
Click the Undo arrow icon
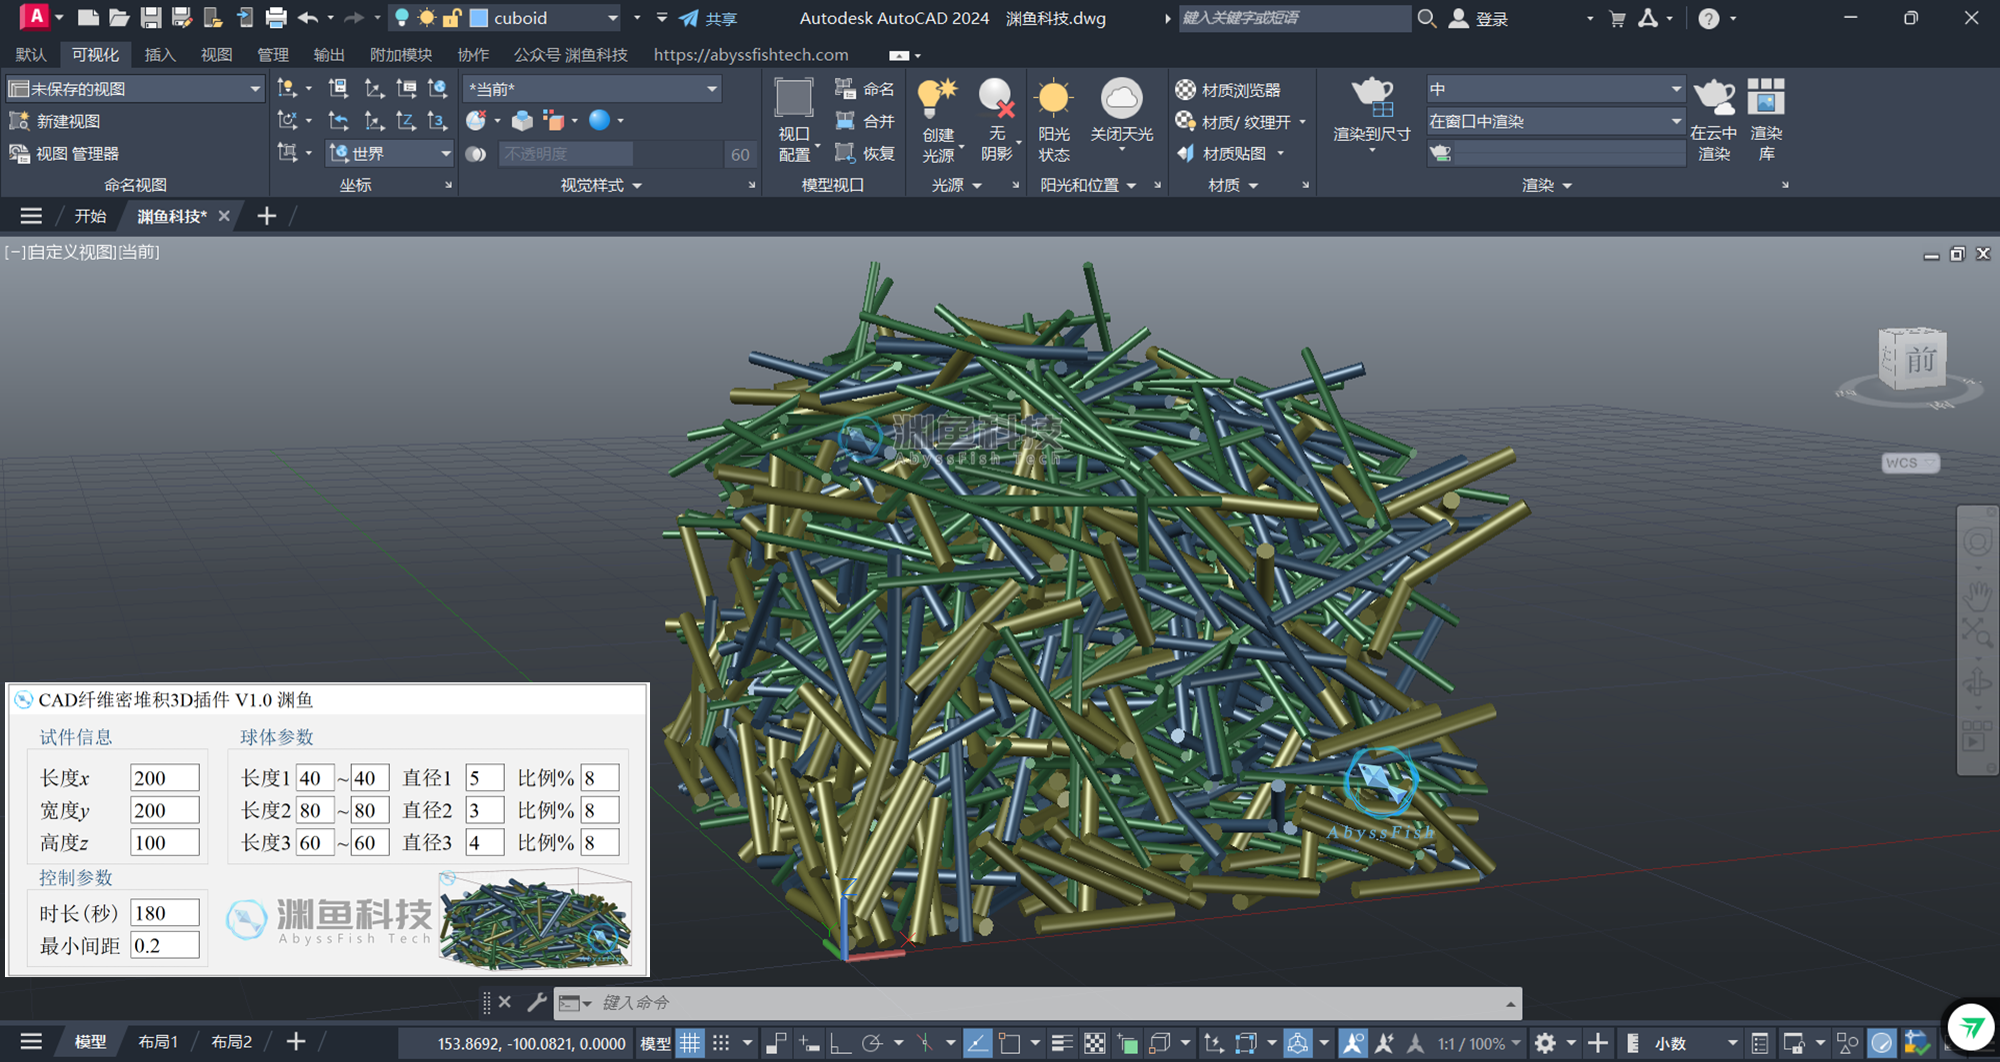tap(308, 18)
